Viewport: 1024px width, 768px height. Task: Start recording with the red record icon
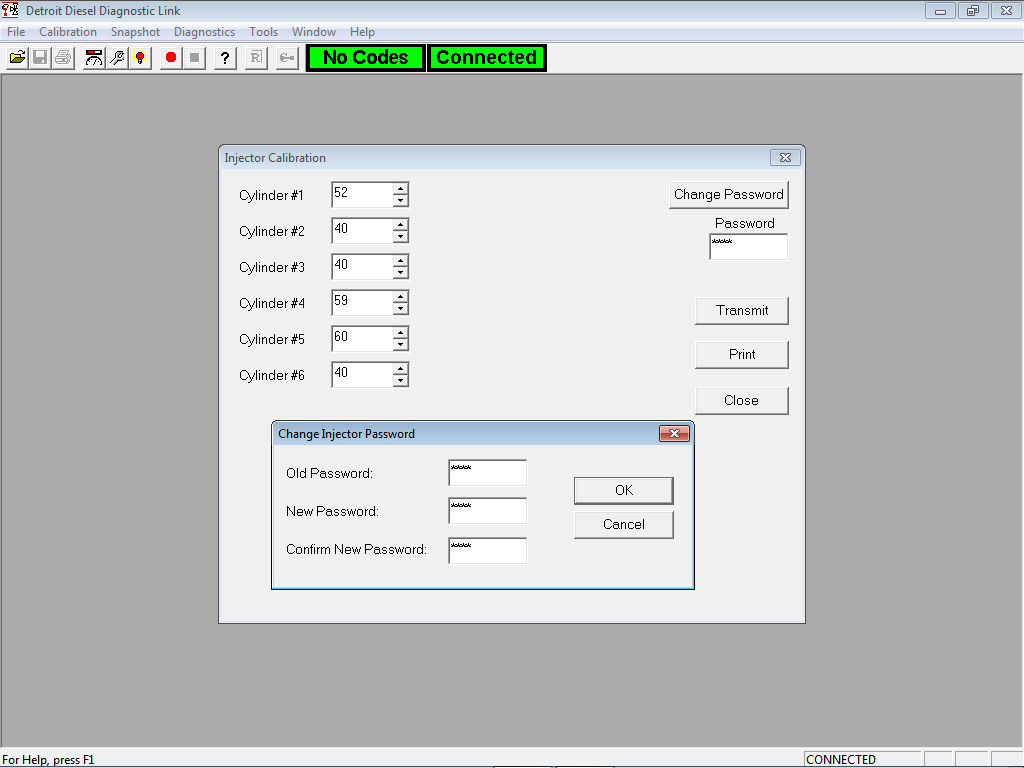point(170,57)
